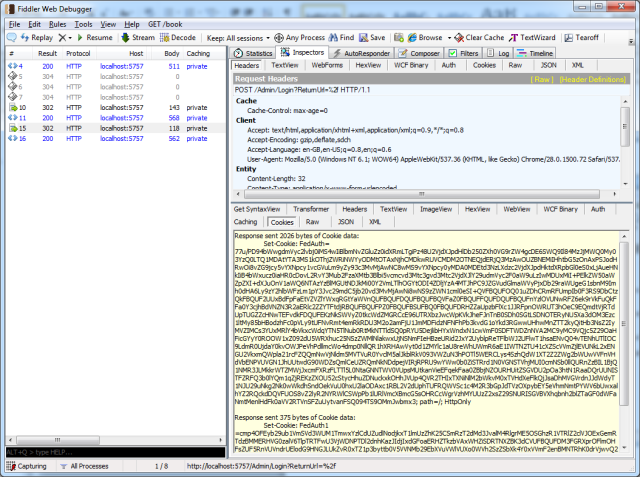The image size is (640, 477).
Task: Click the screenshot camera icon
Action: tap(398, 38)
